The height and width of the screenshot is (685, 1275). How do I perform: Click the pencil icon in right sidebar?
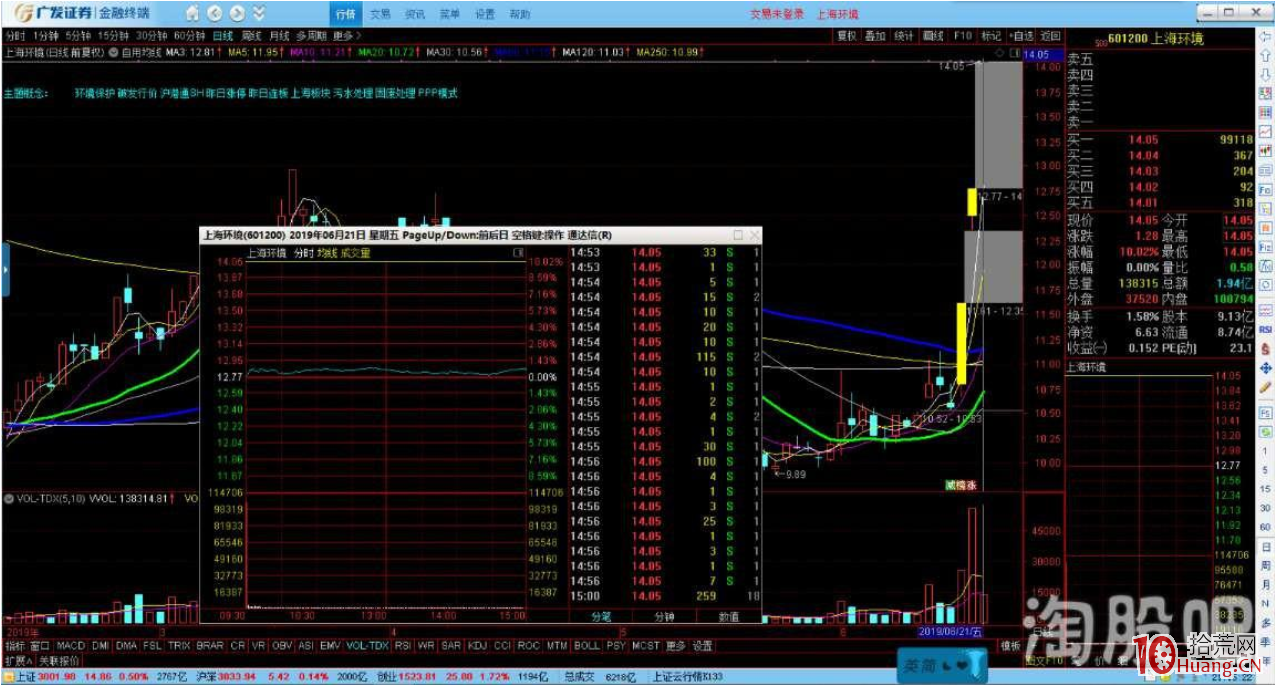tap(1265, 386)
